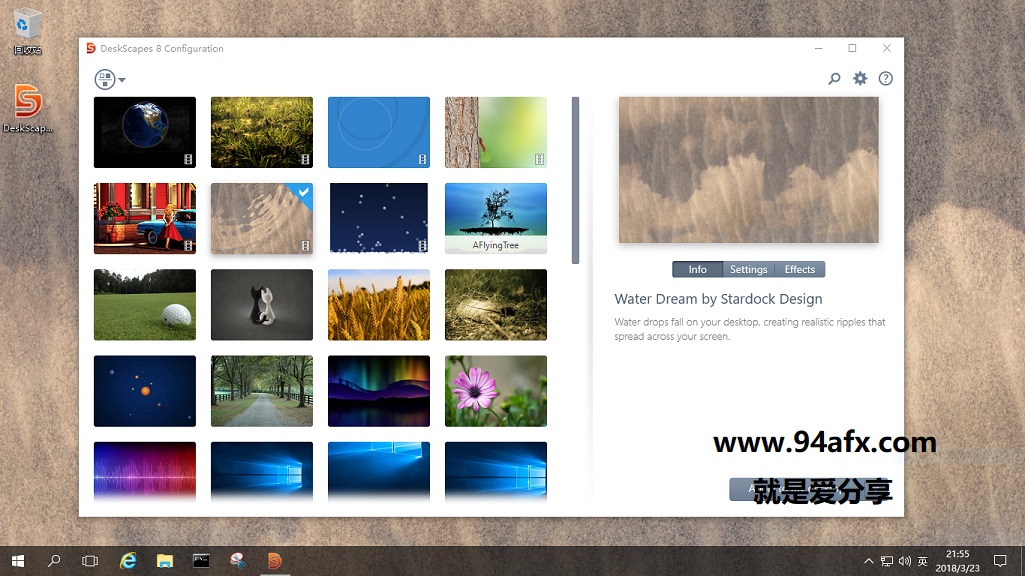The image size is (1025, 576).
Task: Switch to the Info tab
Action: pos(697,269)
